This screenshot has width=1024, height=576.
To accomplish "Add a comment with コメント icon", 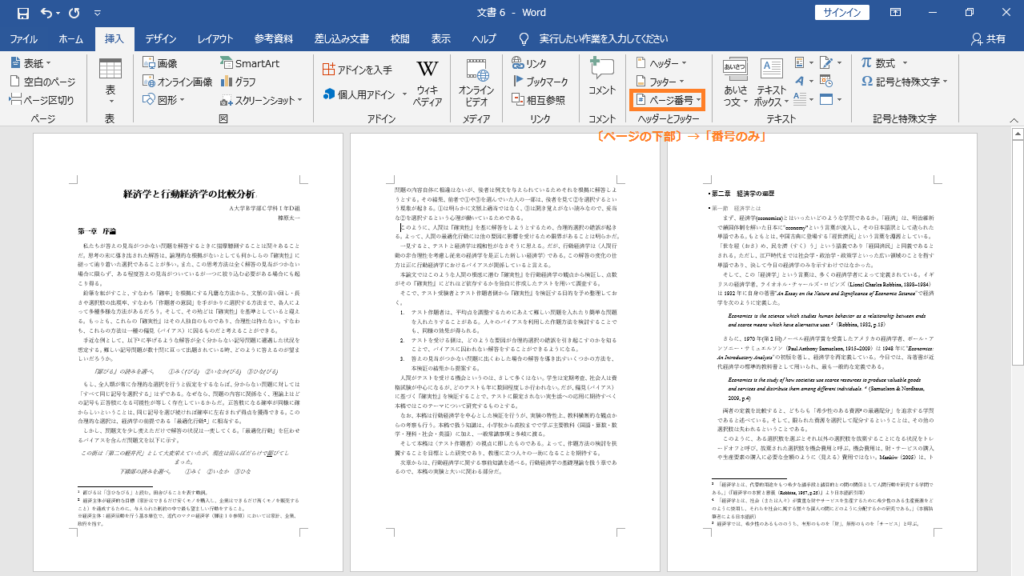I will coord(601,76).
